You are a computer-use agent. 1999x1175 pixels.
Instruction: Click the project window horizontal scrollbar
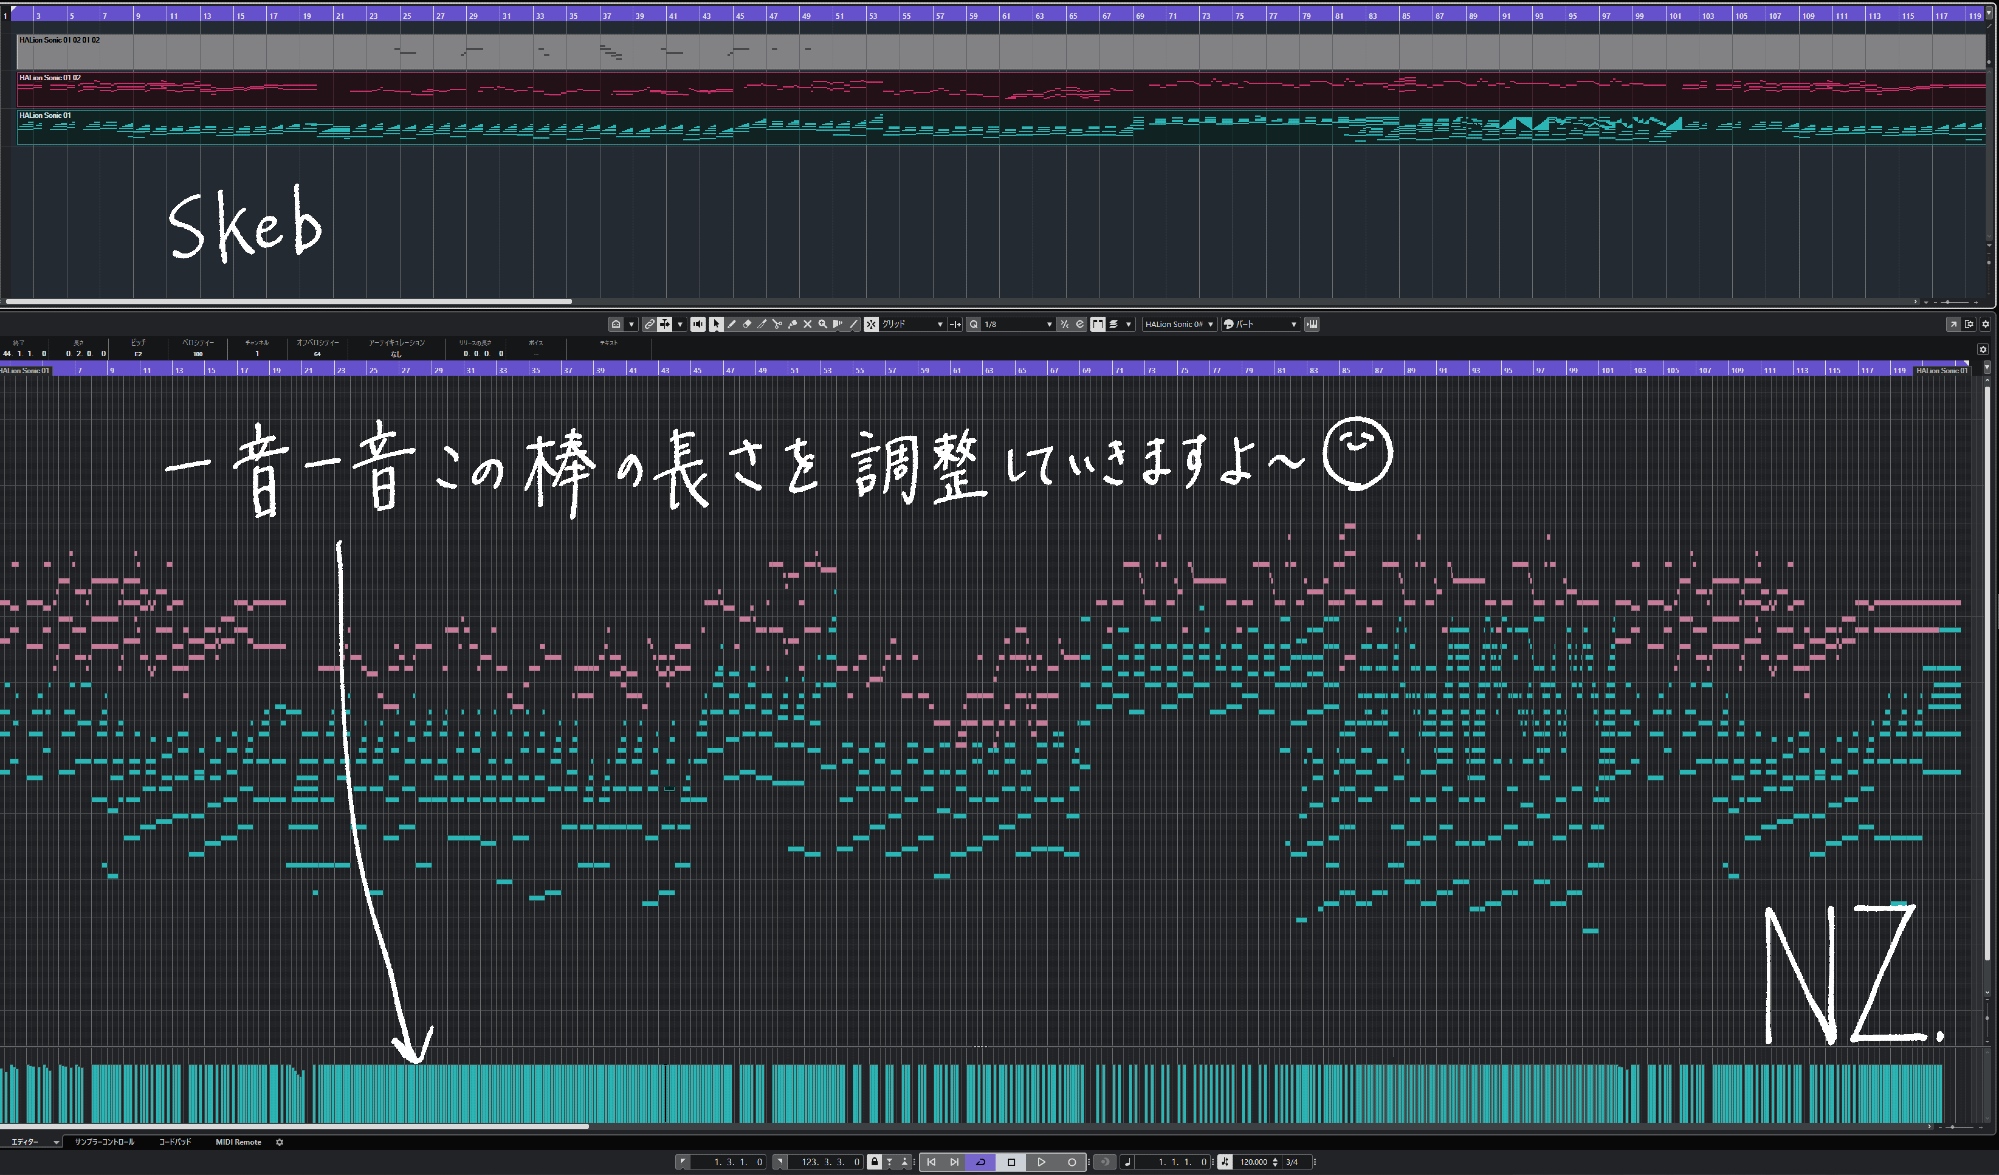pos(290,301)
